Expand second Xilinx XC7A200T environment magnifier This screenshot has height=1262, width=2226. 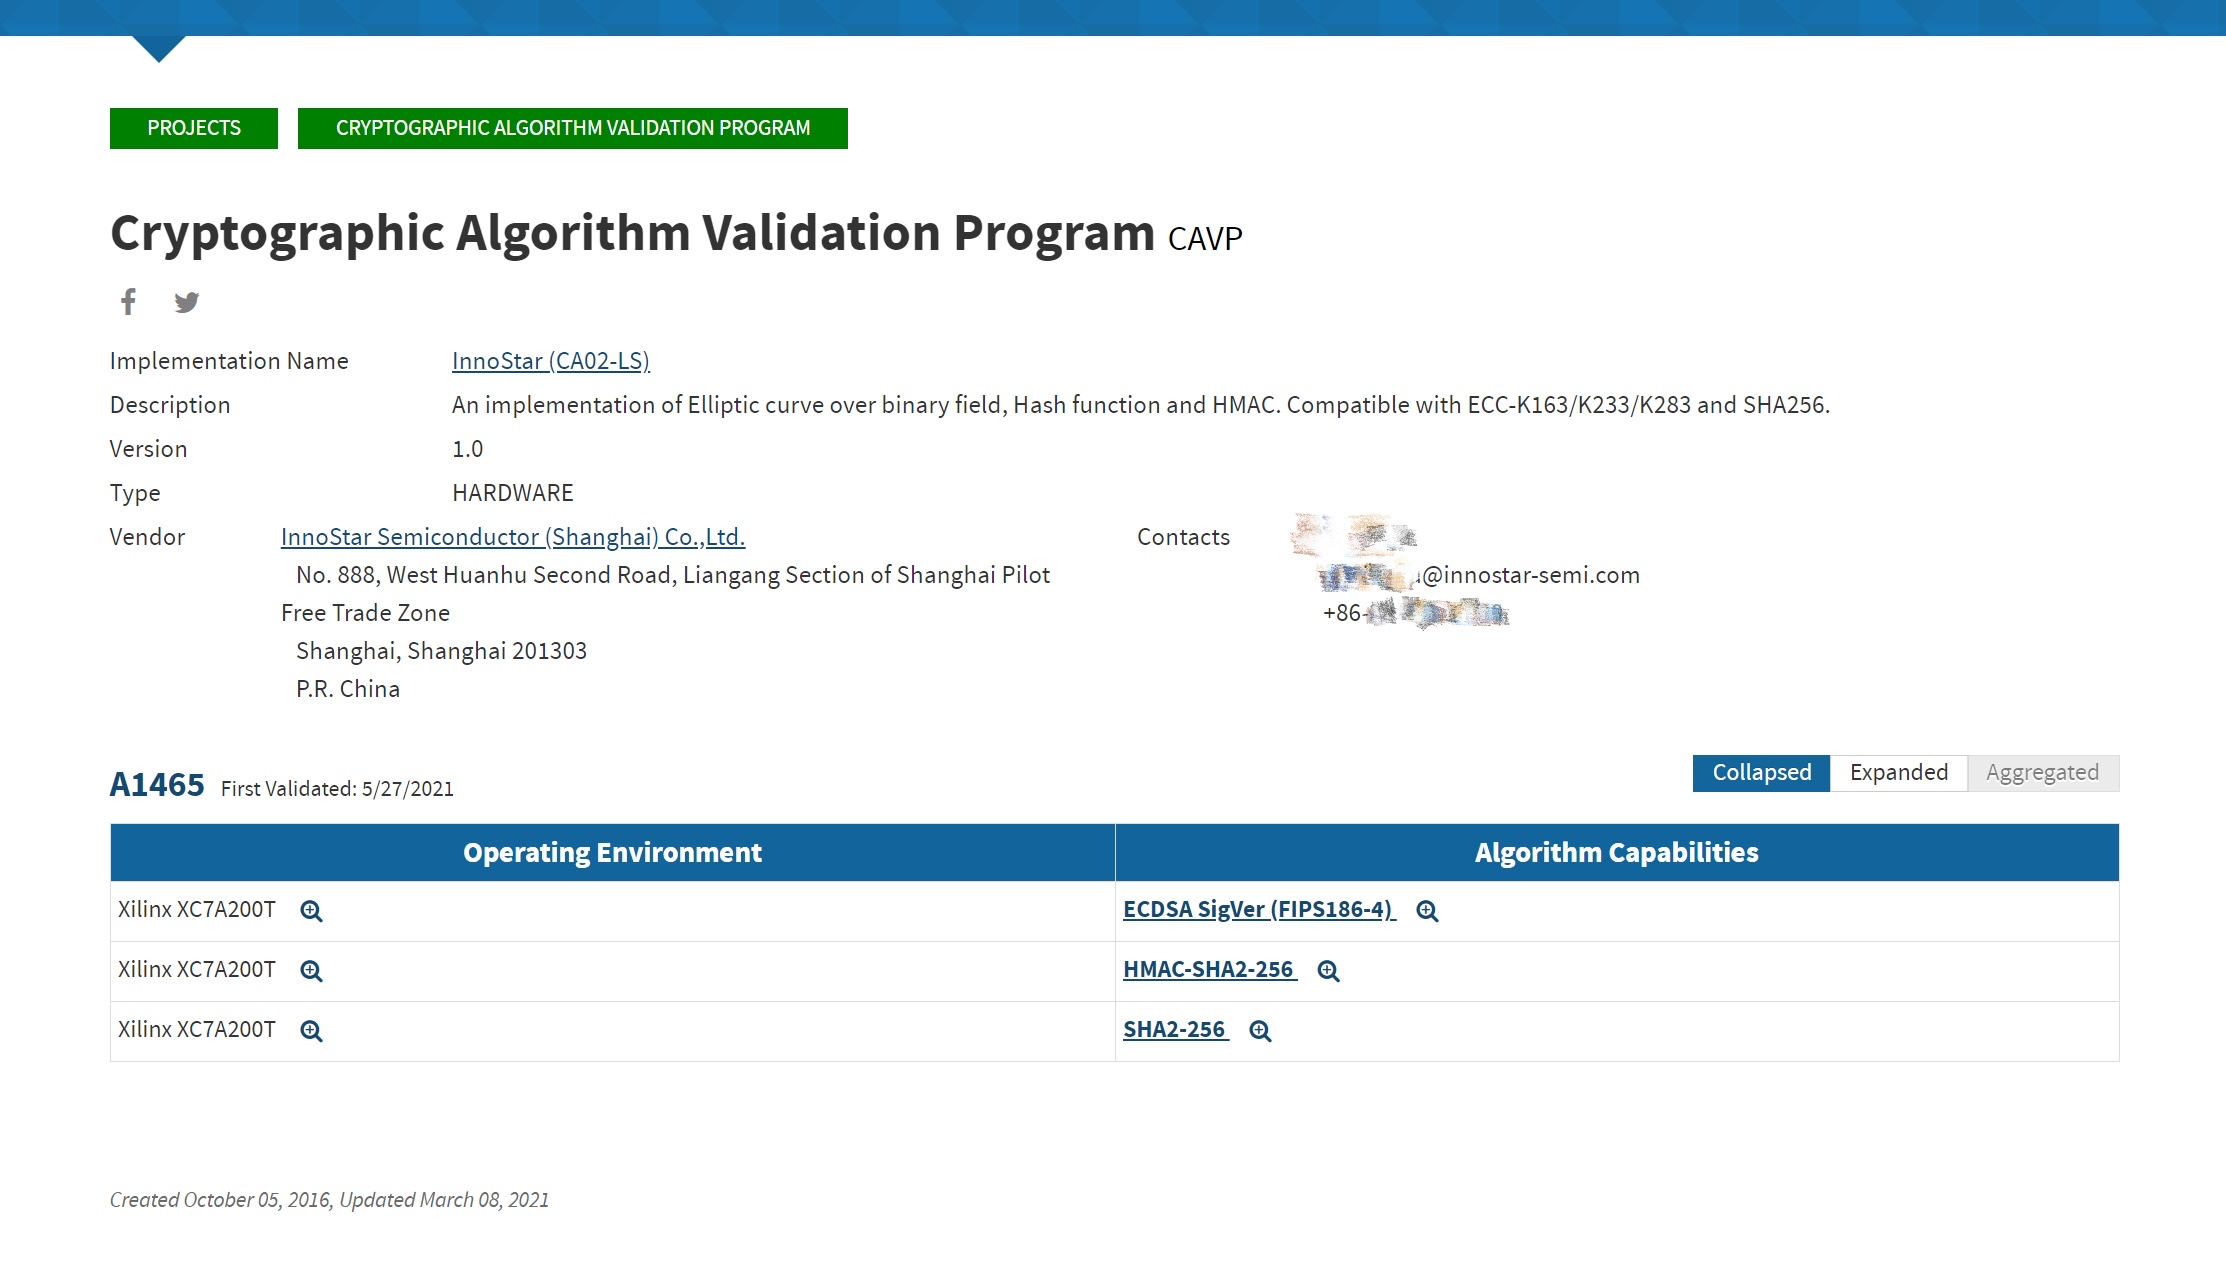click(311, 971)
